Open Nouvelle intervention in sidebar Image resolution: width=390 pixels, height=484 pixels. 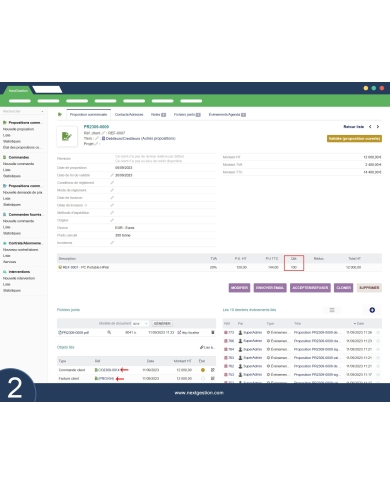[x=19, y=278]
